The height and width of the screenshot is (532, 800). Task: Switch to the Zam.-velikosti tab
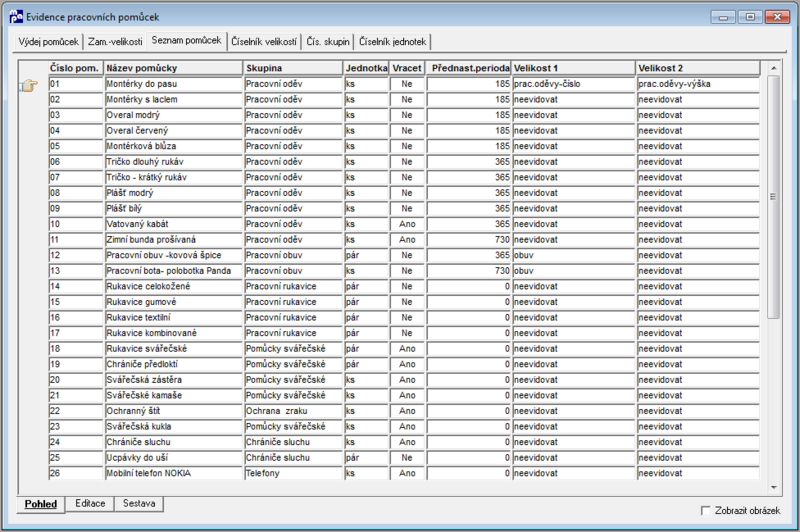coord(115,42)
